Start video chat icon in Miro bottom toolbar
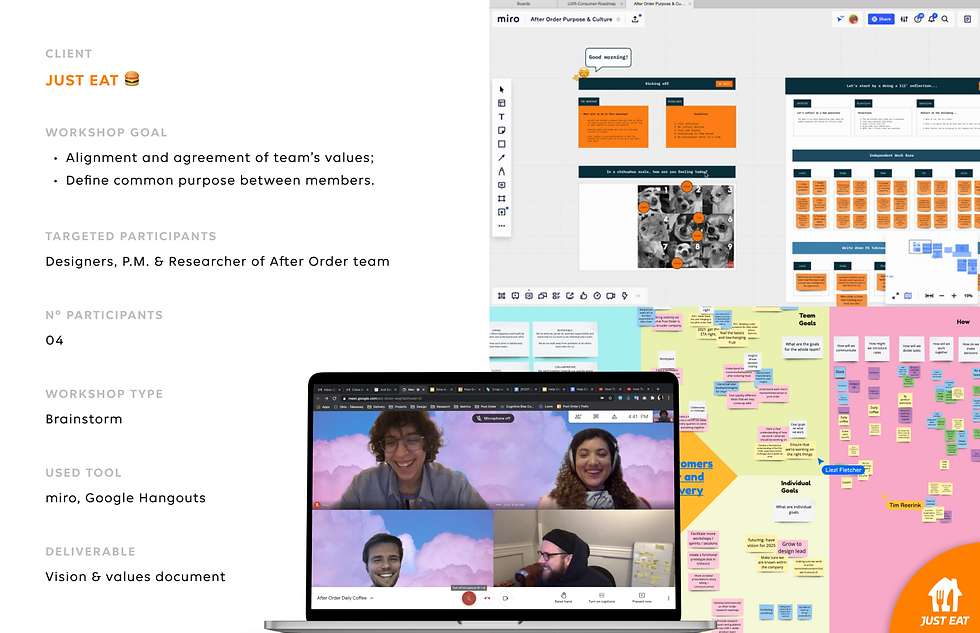Viewport: 980px width, 633px height. coord(611,296)
